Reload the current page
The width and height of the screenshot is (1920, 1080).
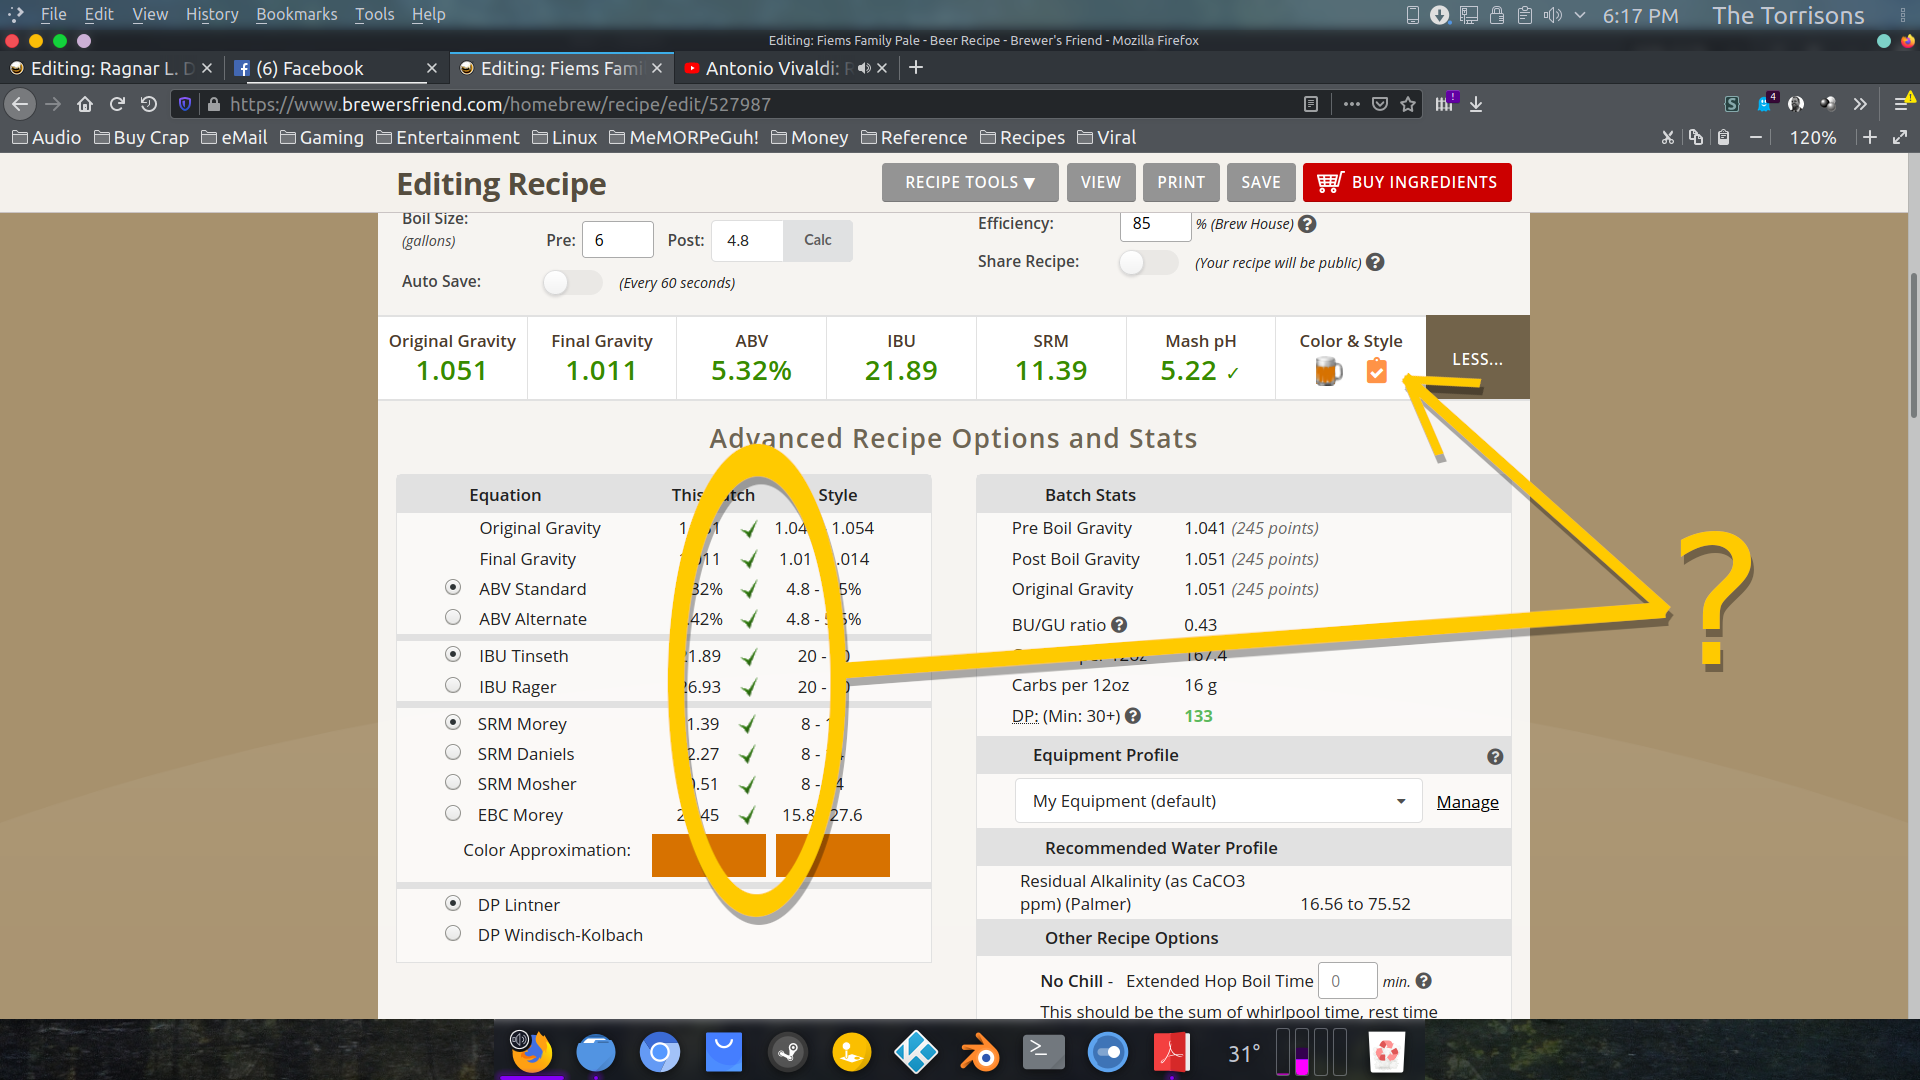(117, 104)
